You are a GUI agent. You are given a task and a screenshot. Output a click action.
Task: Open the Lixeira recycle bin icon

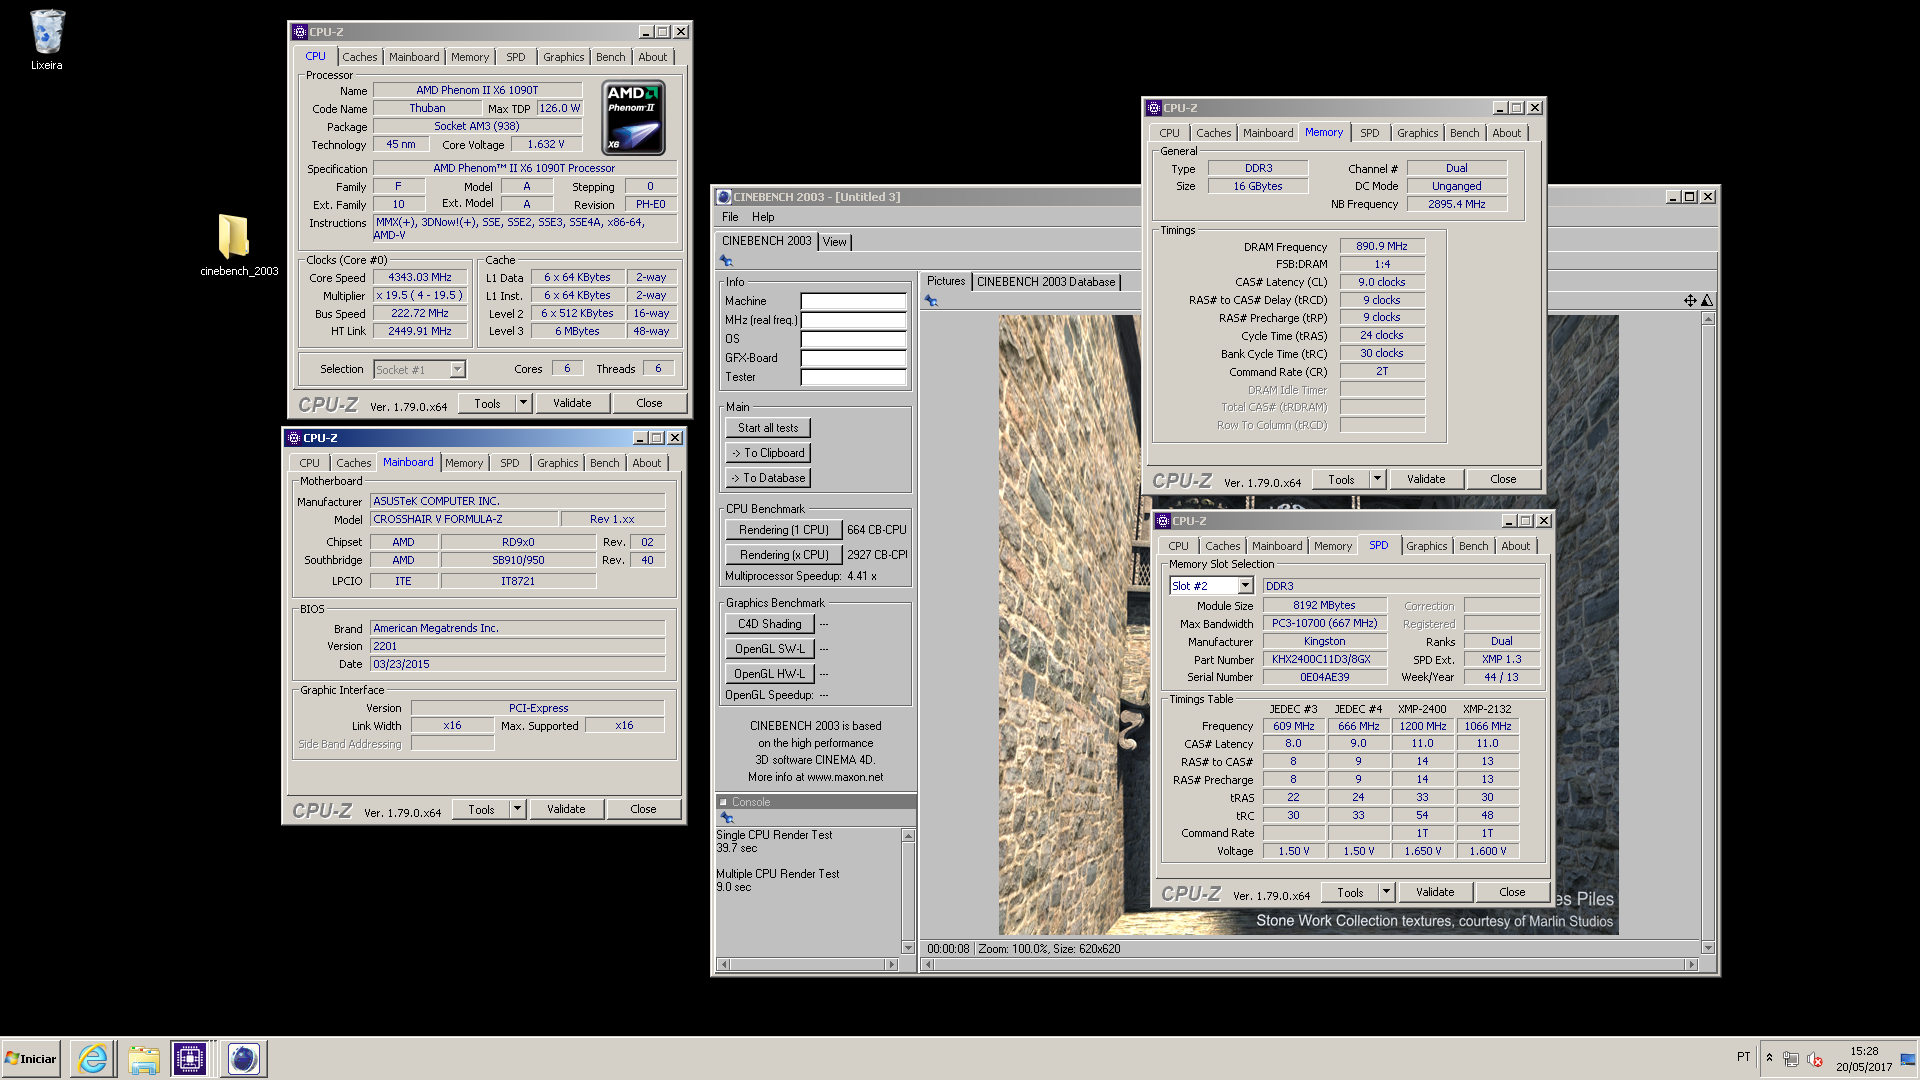(x=46, y=40)
